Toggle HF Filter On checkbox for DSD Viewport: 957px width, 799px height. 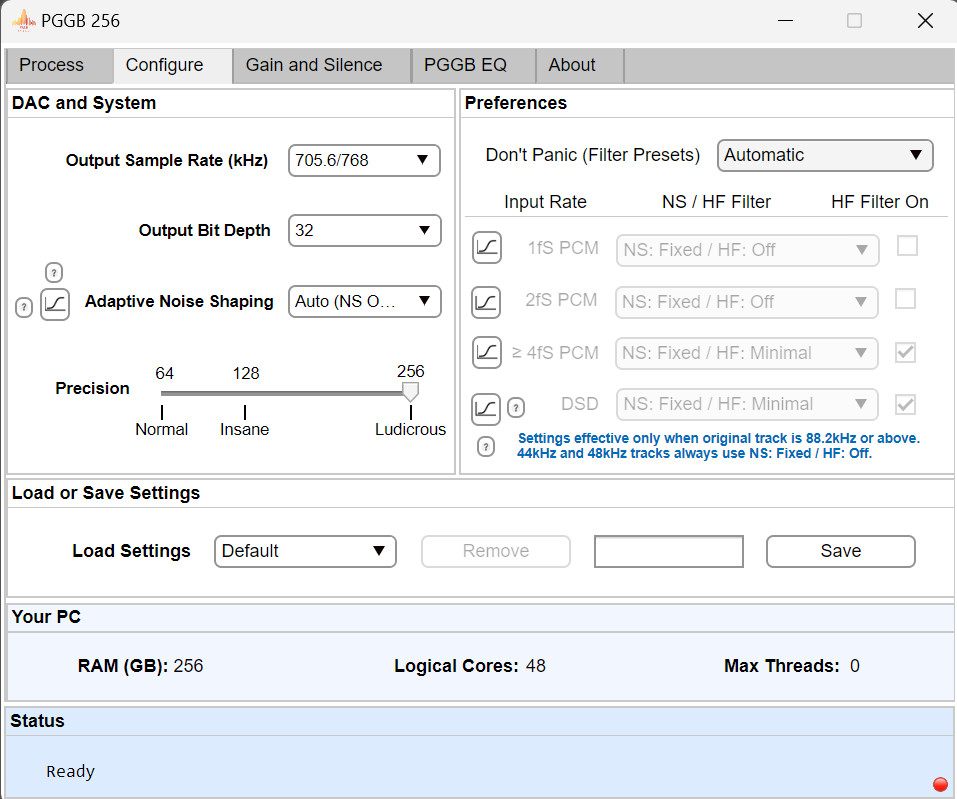907,404
